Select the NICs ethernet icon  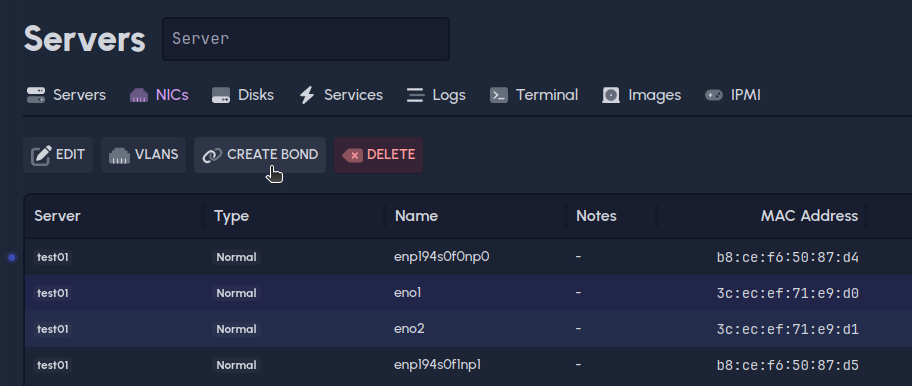click(x=139, y=95)
